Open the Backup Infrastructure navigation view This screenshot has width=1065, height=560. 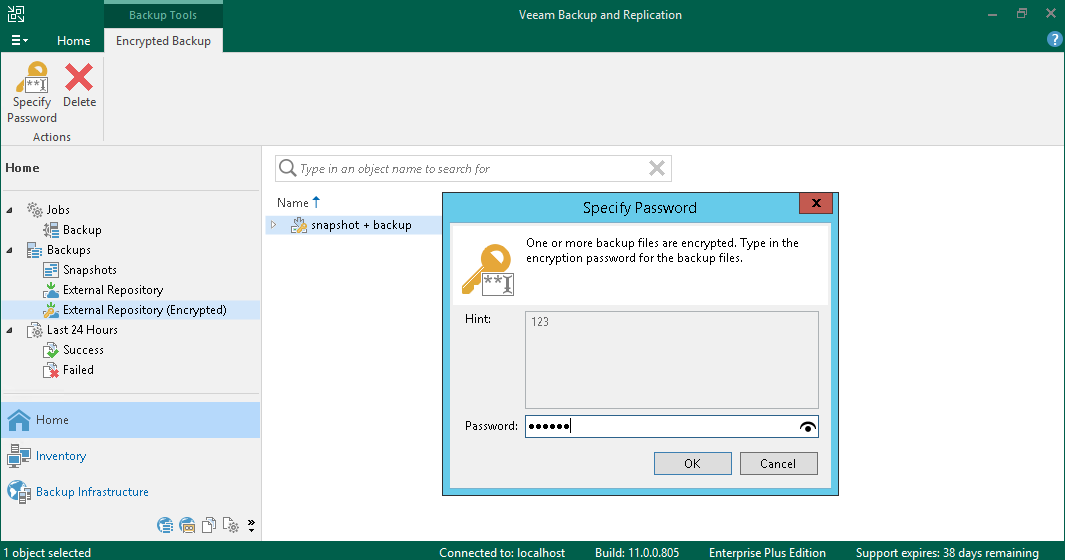[x=131, y=492]
